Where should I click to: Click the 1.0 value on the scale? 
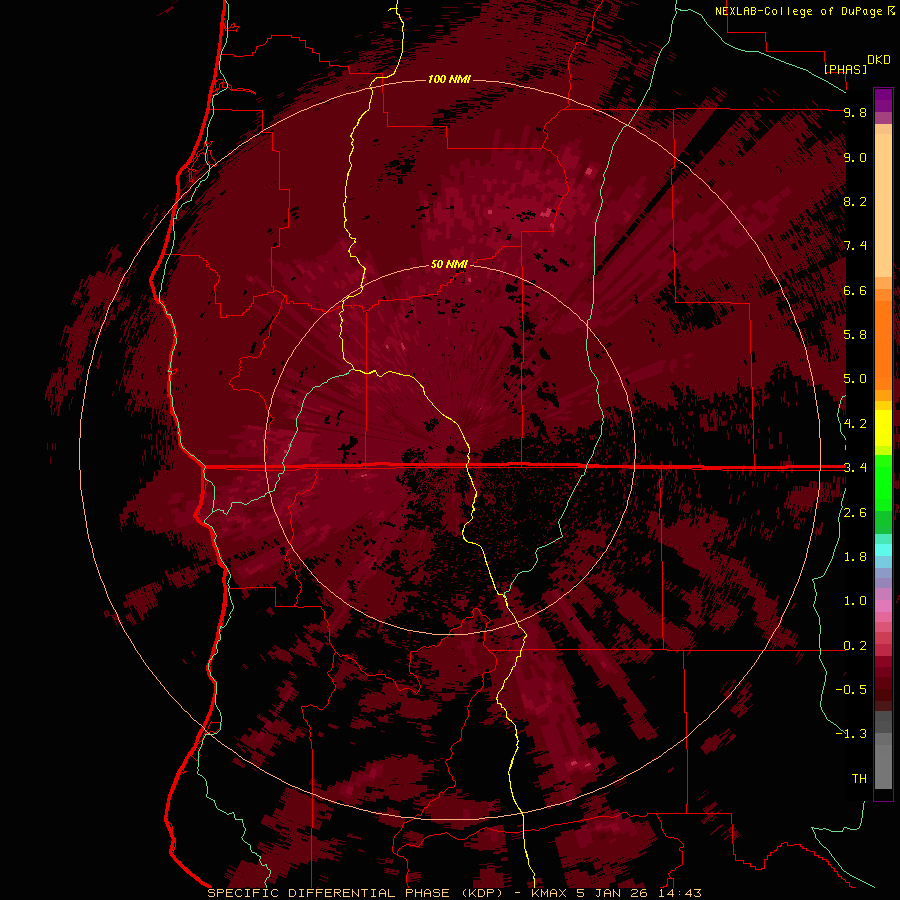click(855, 601)
